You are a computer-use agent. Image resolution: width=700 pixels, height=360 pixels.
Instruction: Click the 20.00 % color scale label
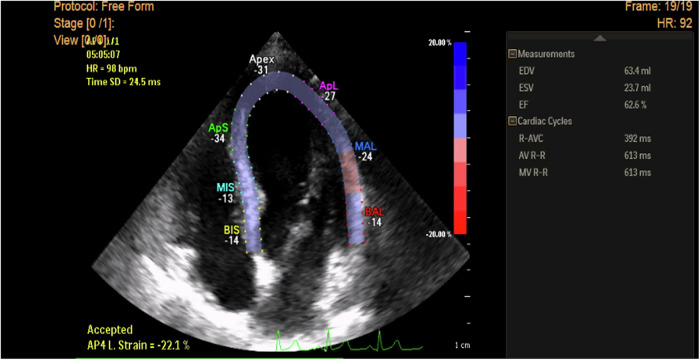(x=440, y=43)
